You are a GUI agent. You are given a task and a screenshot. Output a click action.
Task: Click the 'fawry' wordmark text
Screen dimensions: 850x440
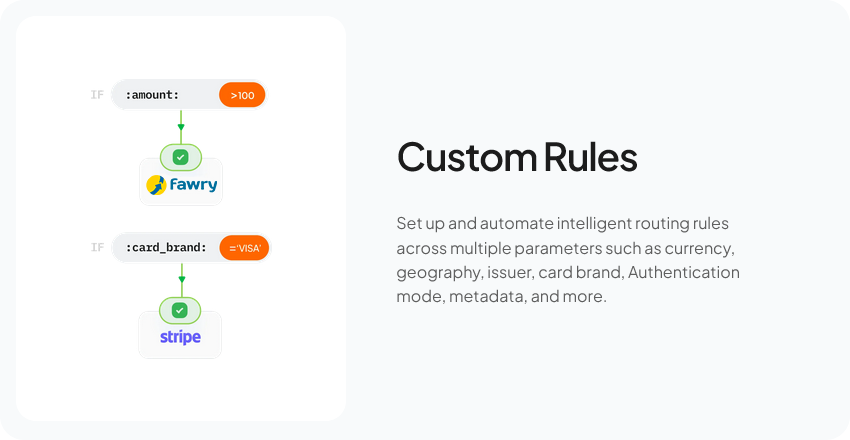coord(191,184)
